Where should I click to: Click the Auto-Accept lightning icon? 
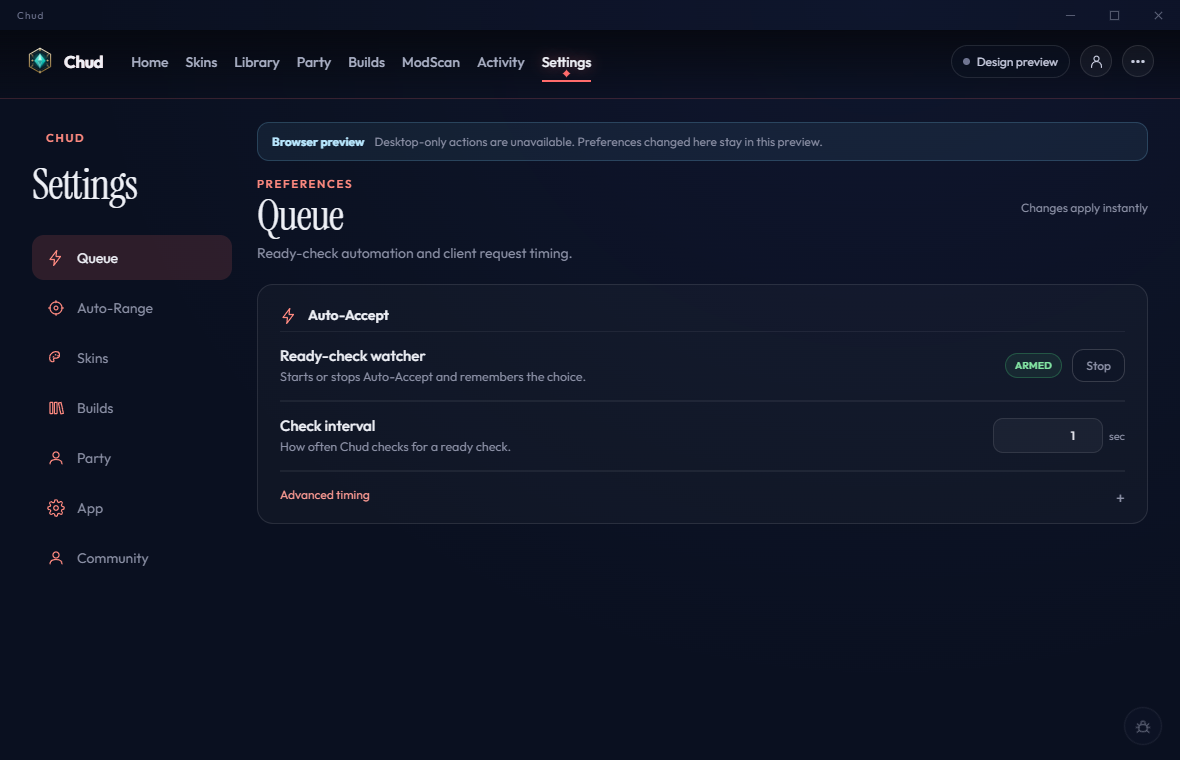point(288,316)
